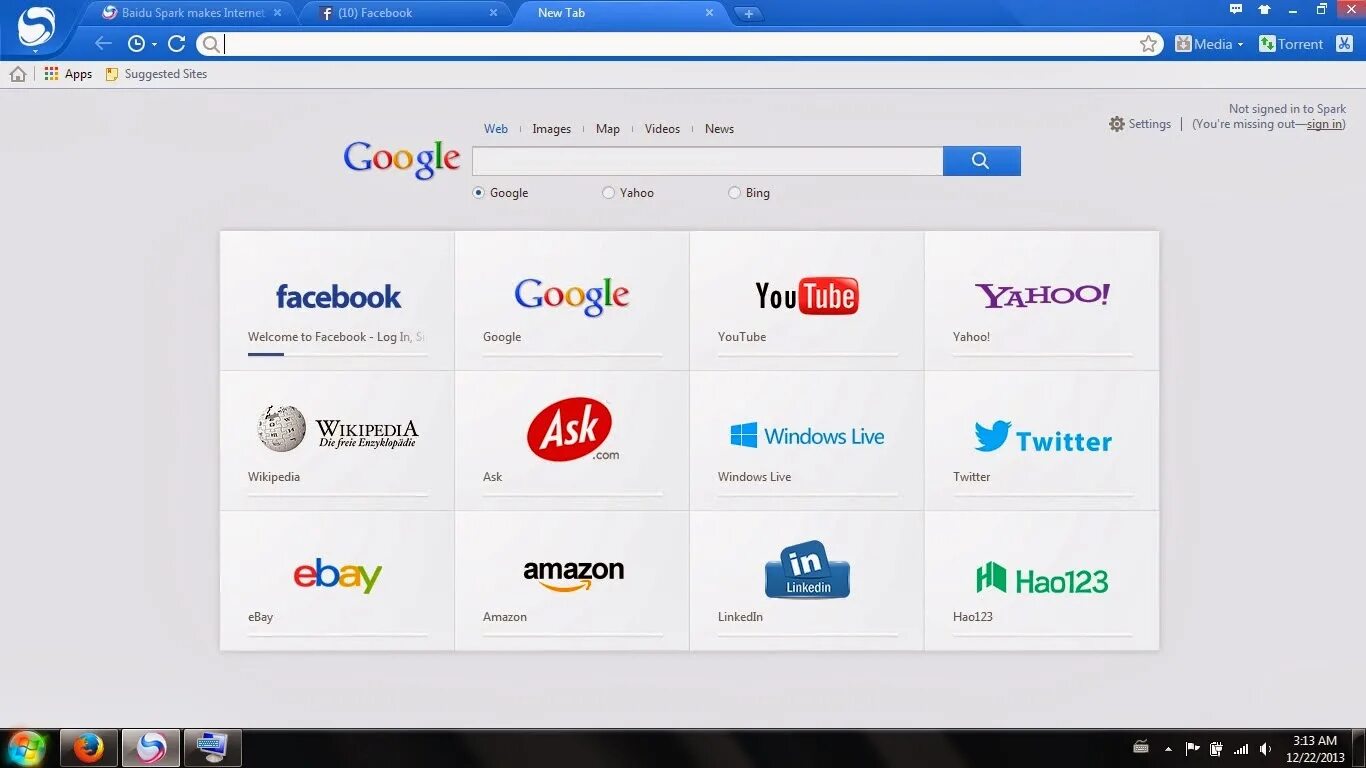Select the Yahoo search engine radio
The height and width of the screenshot is (768, 1366).
pos(608,193)
